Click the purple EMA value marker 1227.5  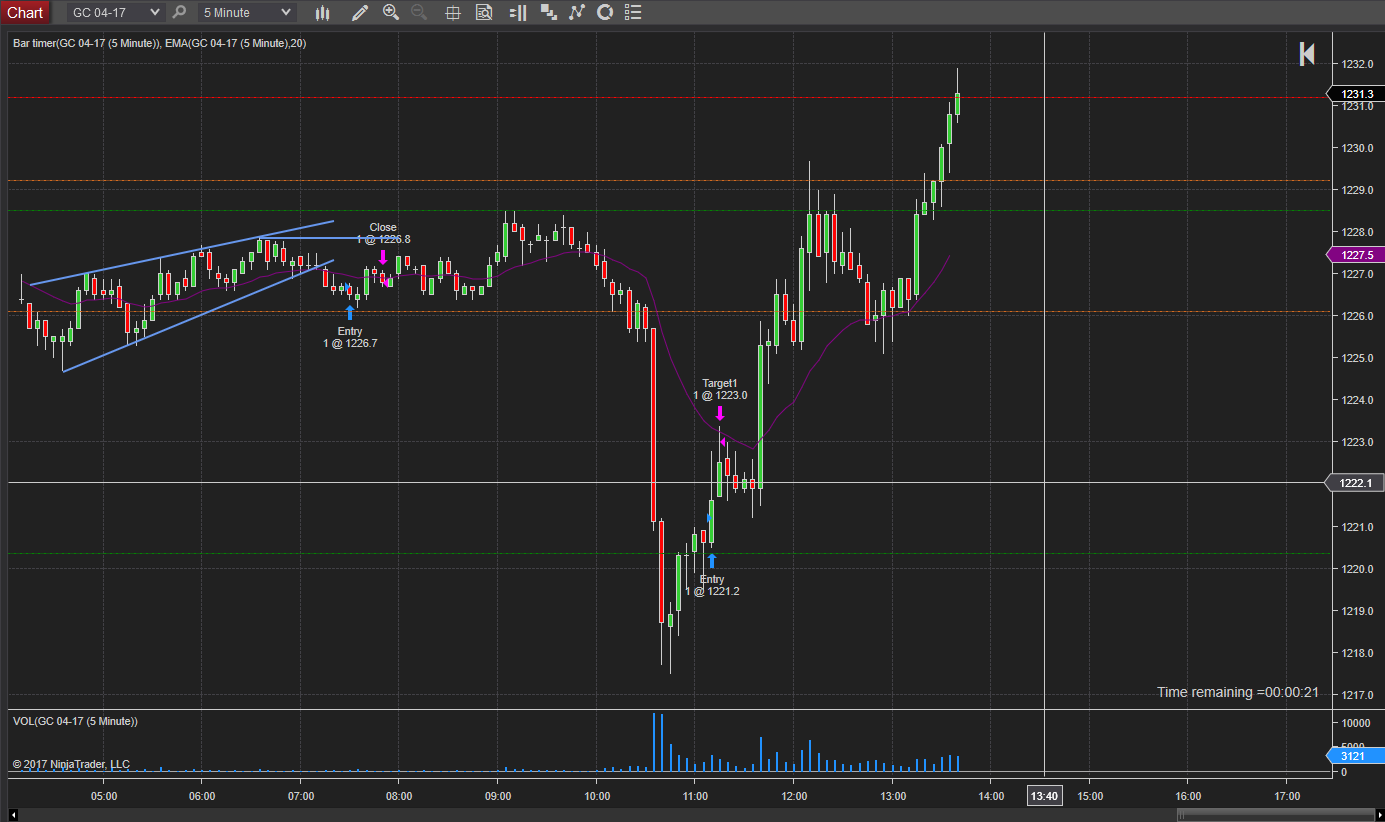tap(1355, 255)
